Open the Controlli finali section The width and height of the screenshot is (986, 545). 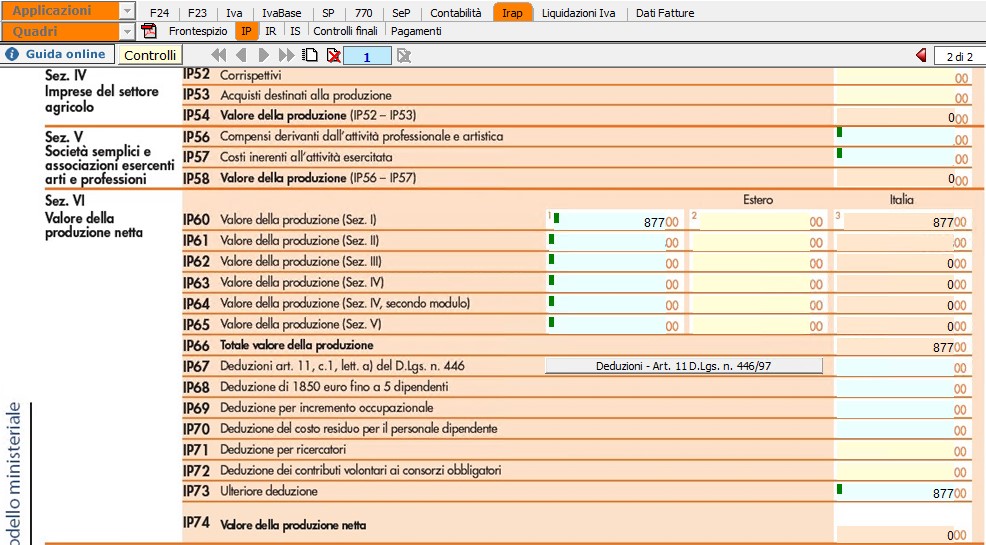tap(346, 31)
